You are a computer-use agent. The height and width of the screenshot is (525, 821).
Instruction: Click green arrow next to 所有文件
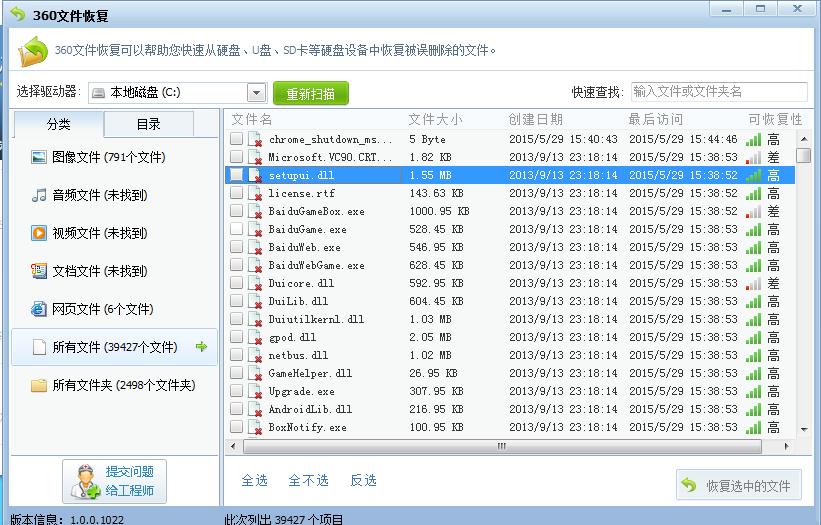(202, 347)
